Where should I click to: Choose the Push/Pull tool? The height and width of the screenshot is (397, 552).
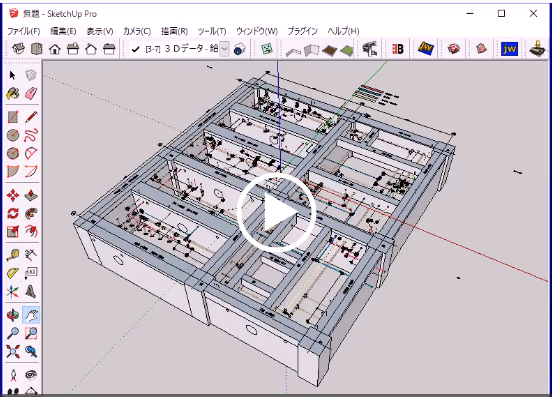(31, 195)
